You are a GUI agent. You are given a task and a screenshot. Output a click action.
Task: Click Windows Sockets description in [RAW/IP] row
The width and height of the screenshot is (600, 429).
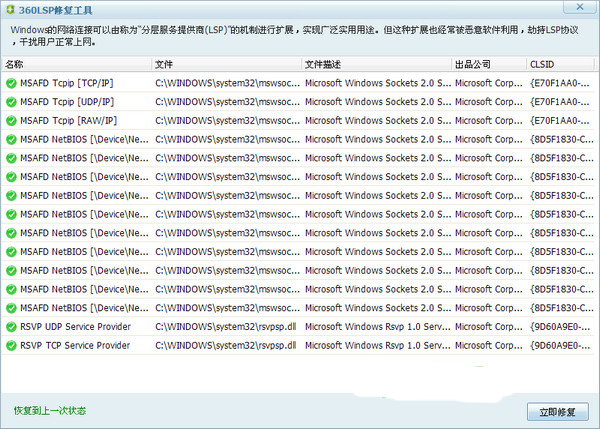378,121
